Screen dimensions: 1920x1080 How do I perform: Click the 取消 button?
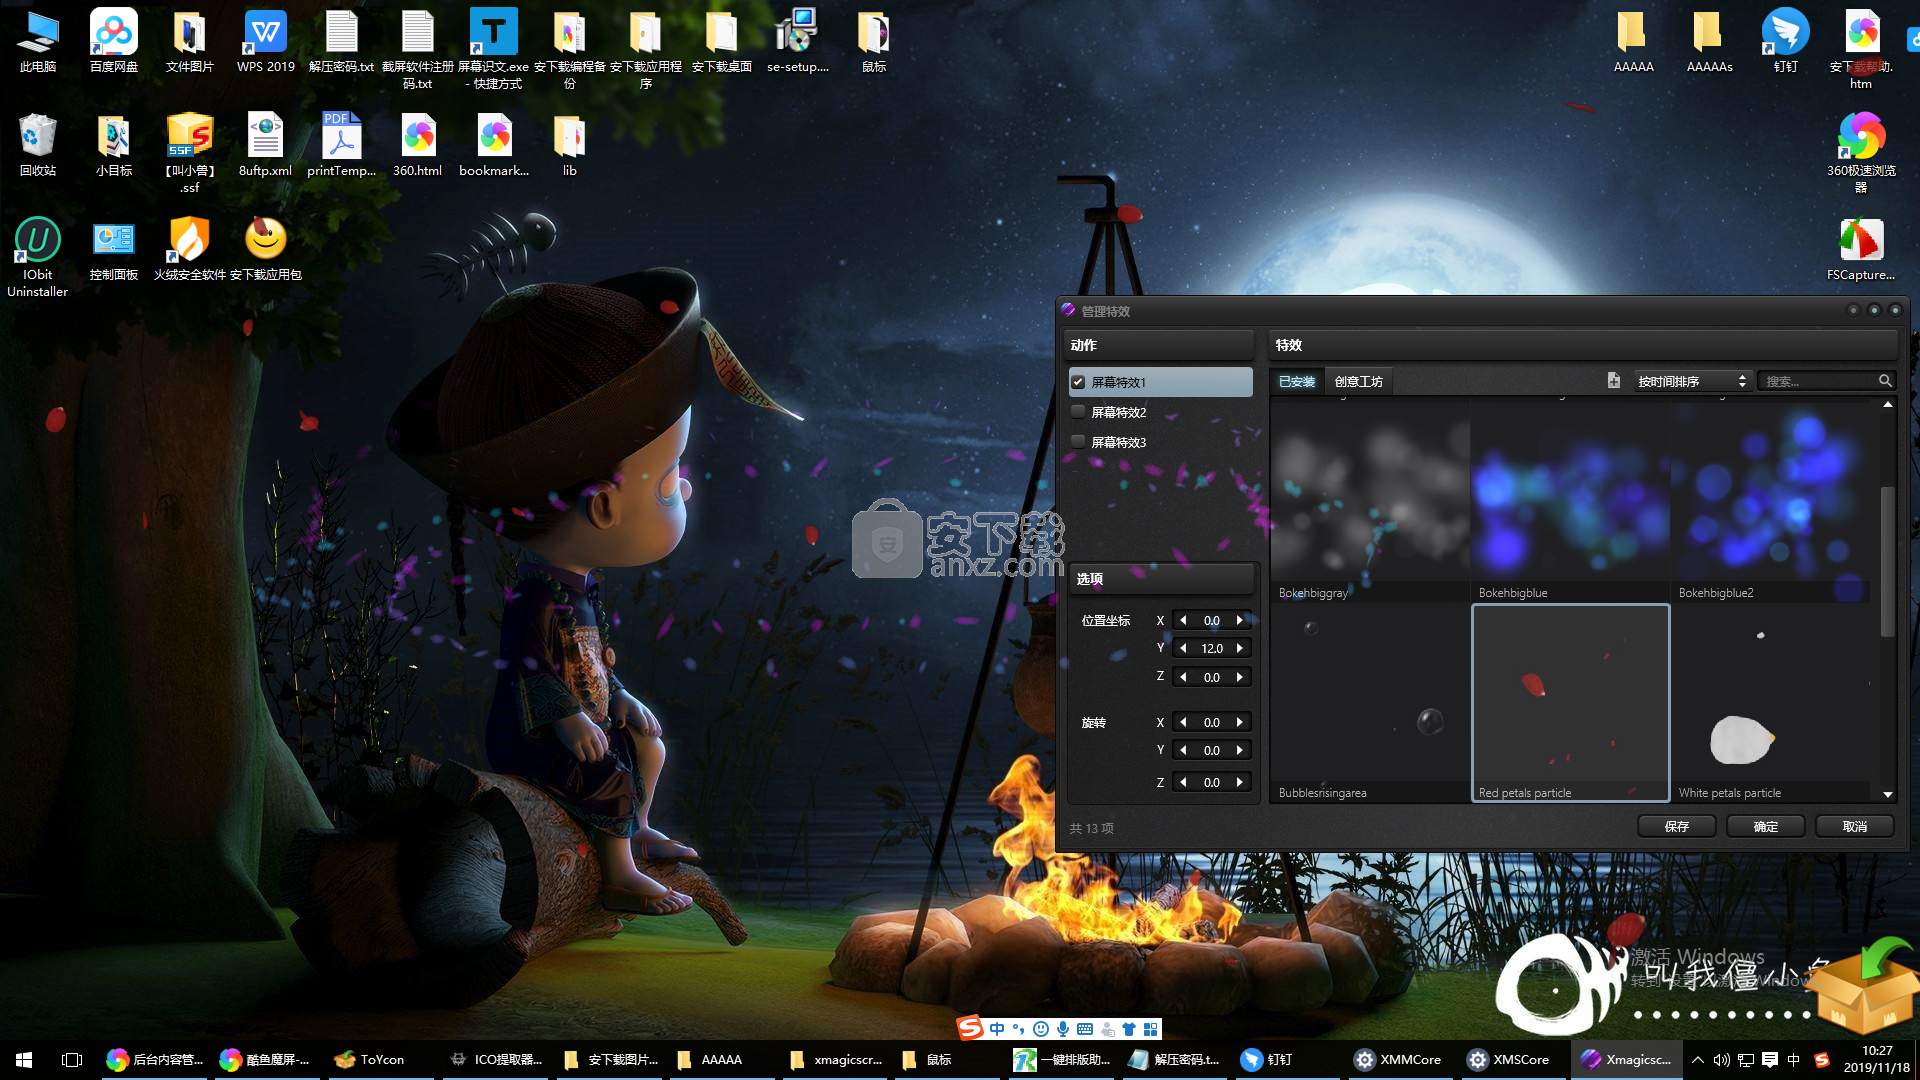(1855, 827)
